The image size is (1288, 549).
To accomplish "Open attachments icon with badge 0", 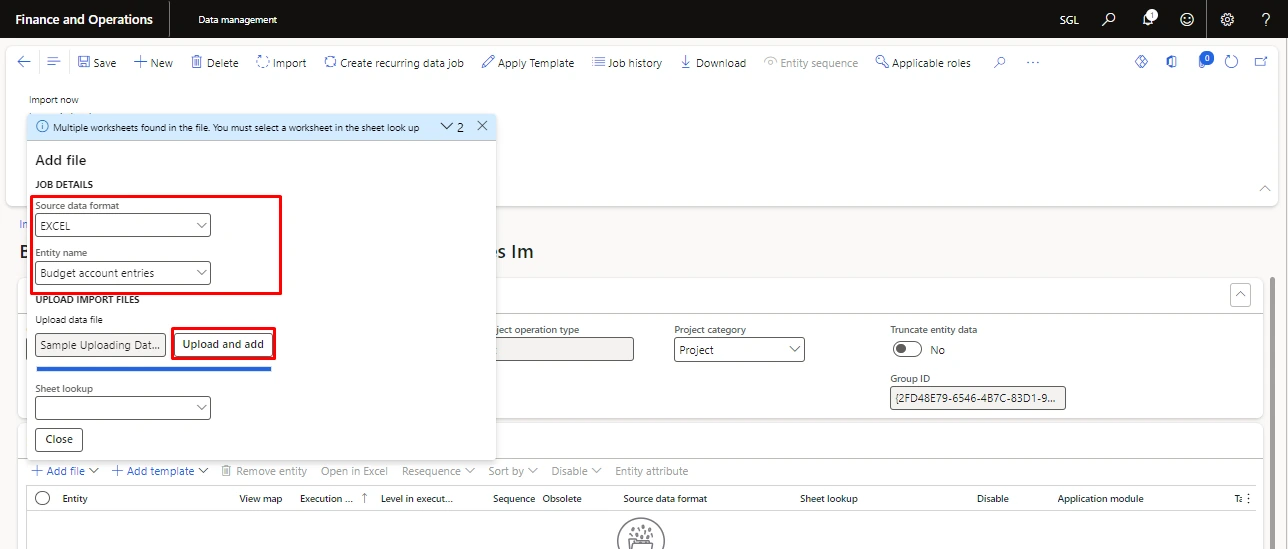I will [x=1205, y=61].
